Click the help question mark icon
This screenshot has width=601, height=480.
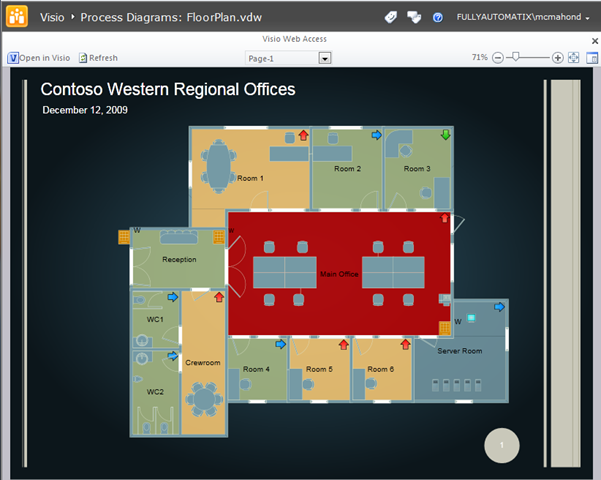click(438, 18)
